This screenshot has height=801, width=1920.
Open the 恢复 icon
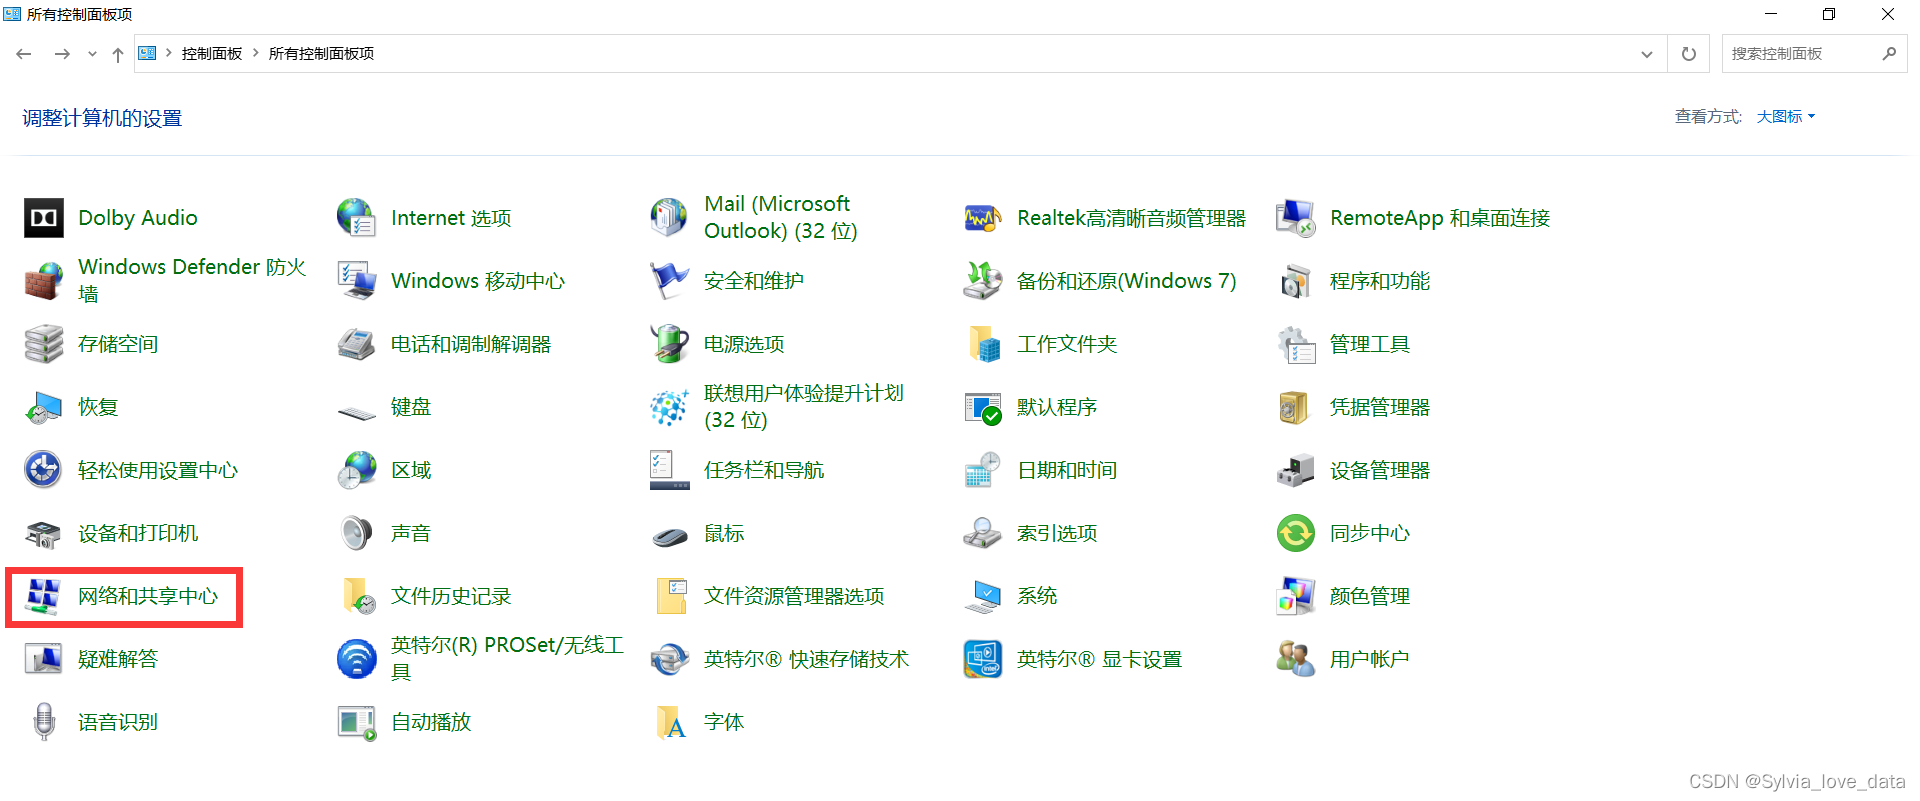pyautogui.click(x=44, y=407)
